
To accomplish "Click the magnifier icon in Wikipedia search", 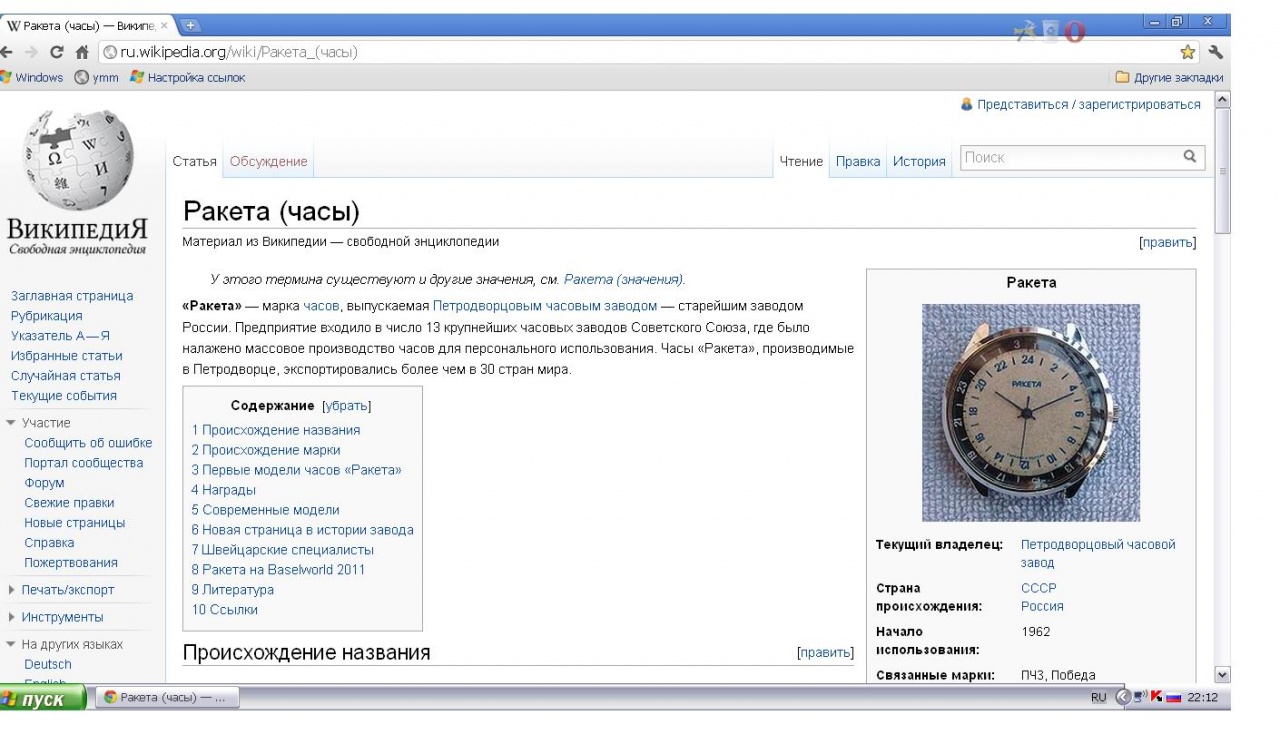I will point(1189,157).
